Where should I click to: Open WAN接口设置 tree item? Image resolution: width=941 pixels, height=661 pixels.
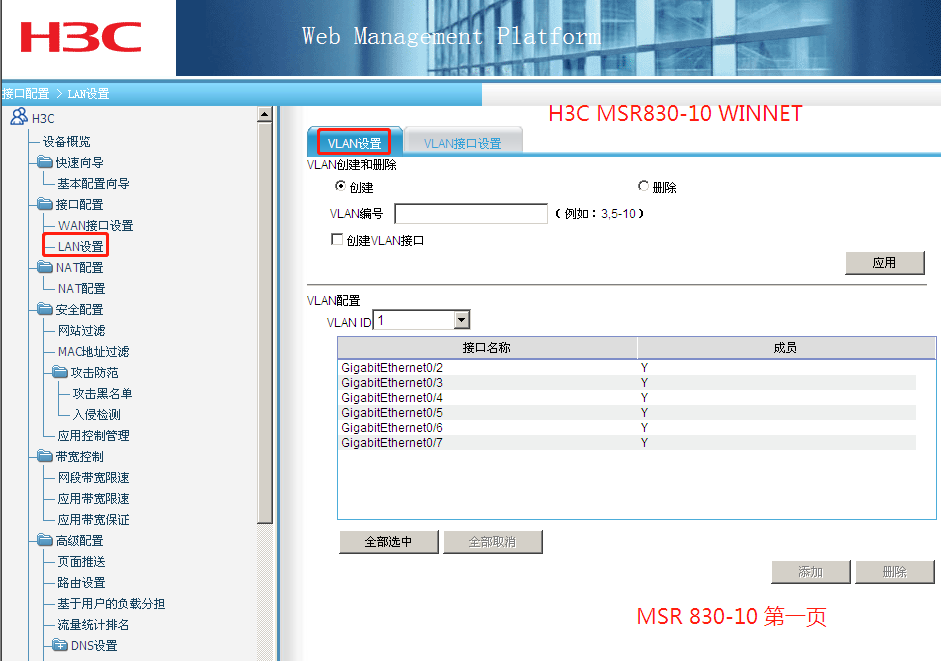95,226
